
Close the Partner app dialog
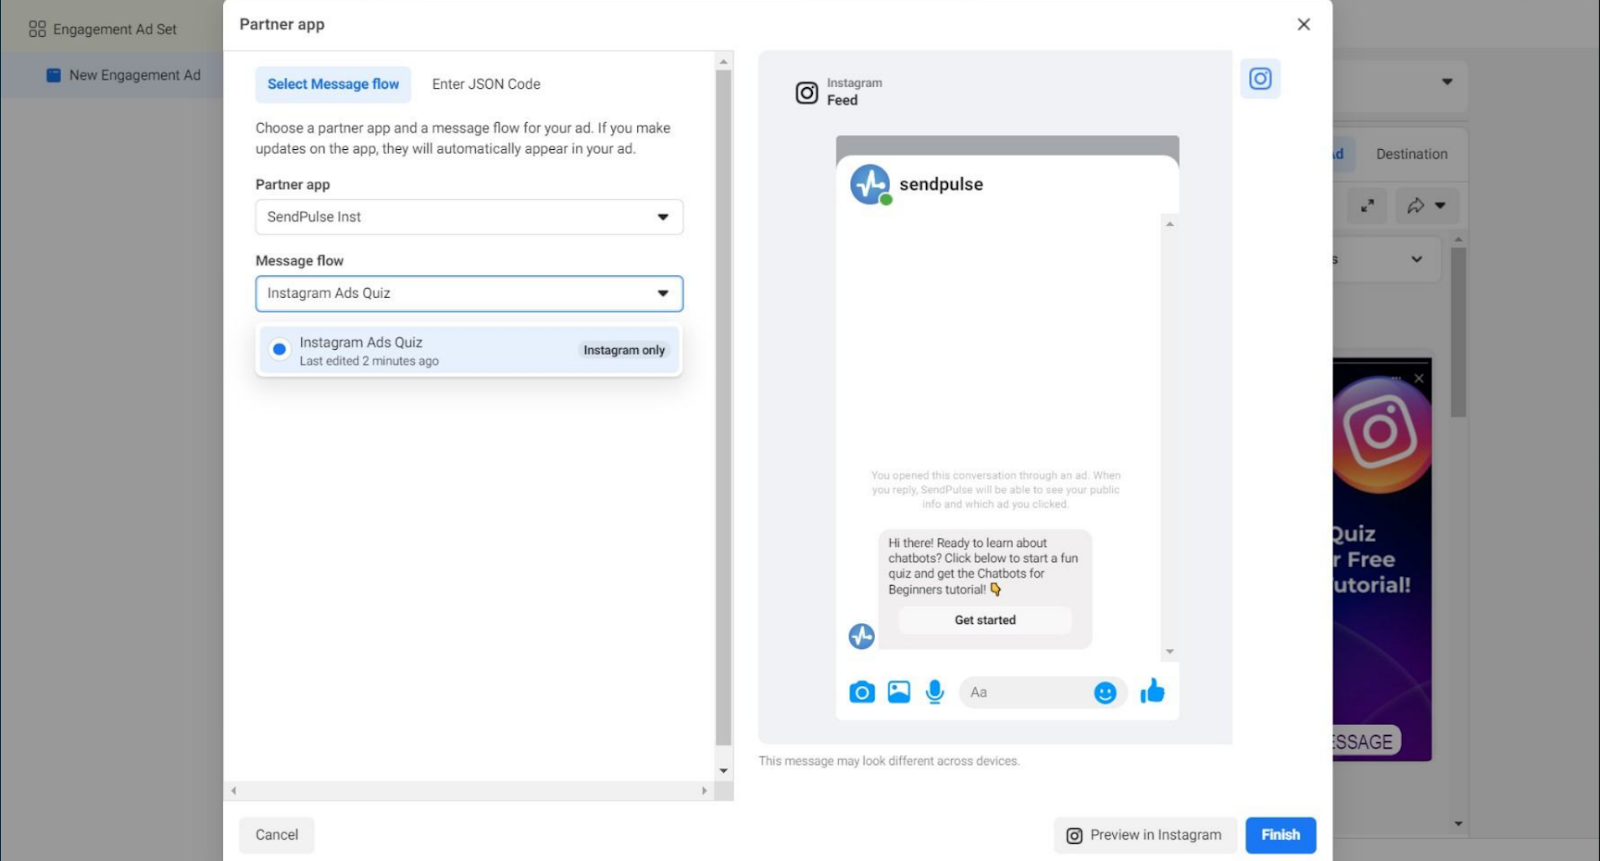pyautogui.click(x=1304, y=24)
